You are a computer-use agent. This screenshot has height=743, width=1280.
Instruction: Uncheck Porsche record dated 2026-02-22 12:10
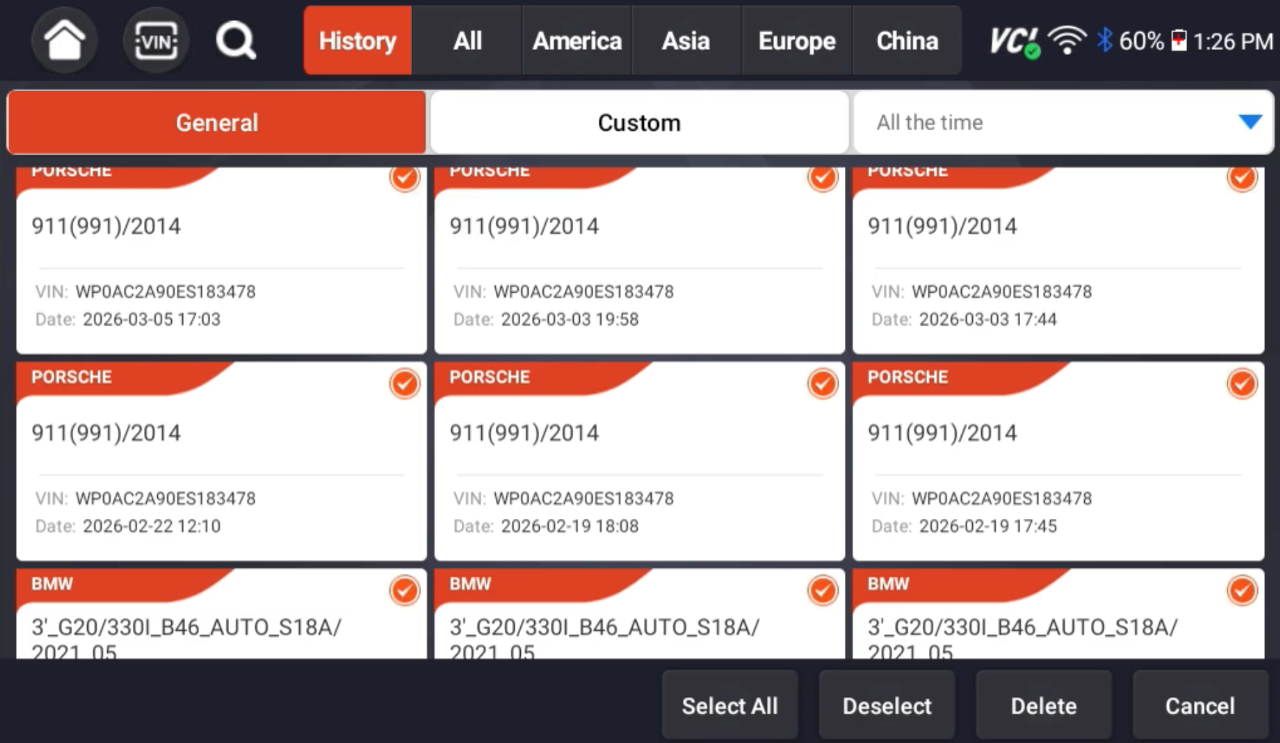[404, 383]
